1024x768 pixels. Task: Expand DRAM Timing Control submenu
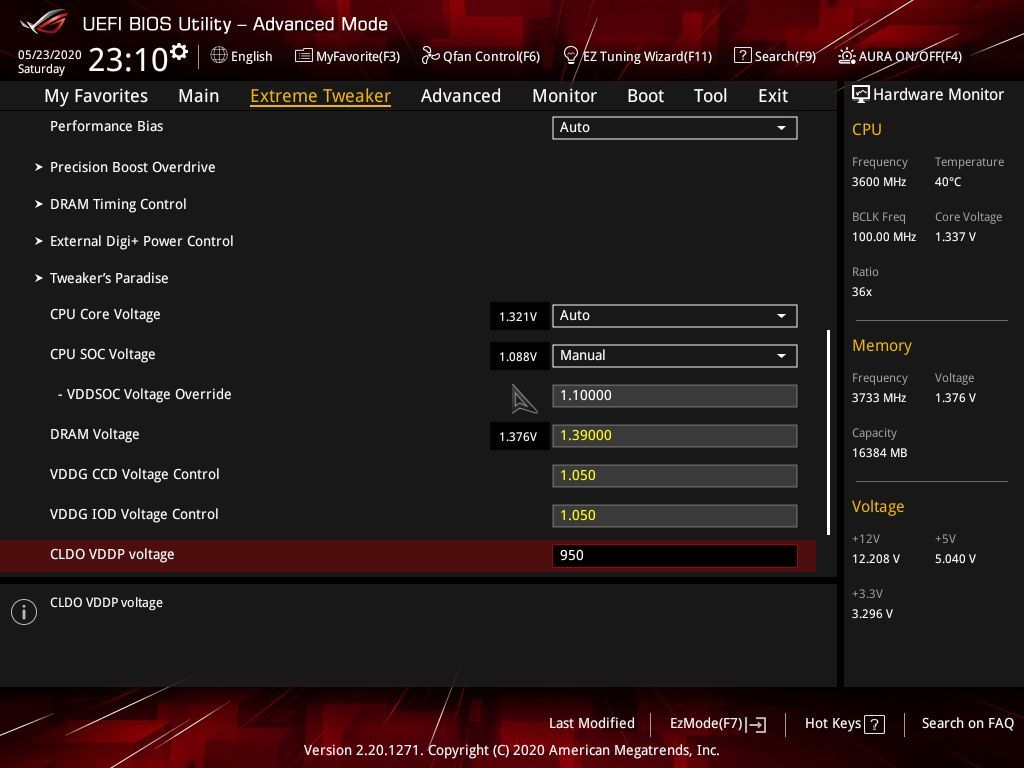[x=118, y=204]
